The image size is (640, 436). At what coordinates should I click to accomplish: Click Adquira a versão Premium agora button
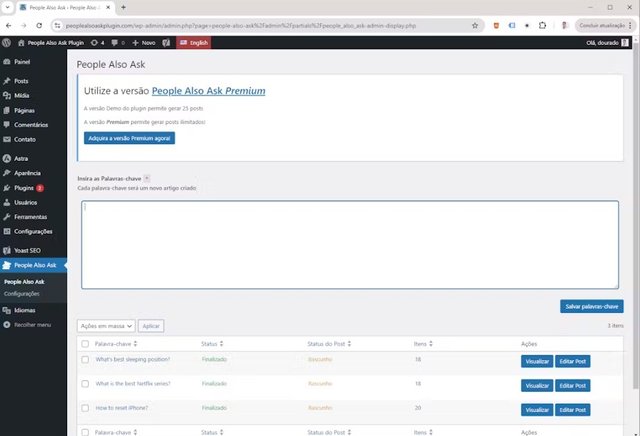(x=129, y=138)
